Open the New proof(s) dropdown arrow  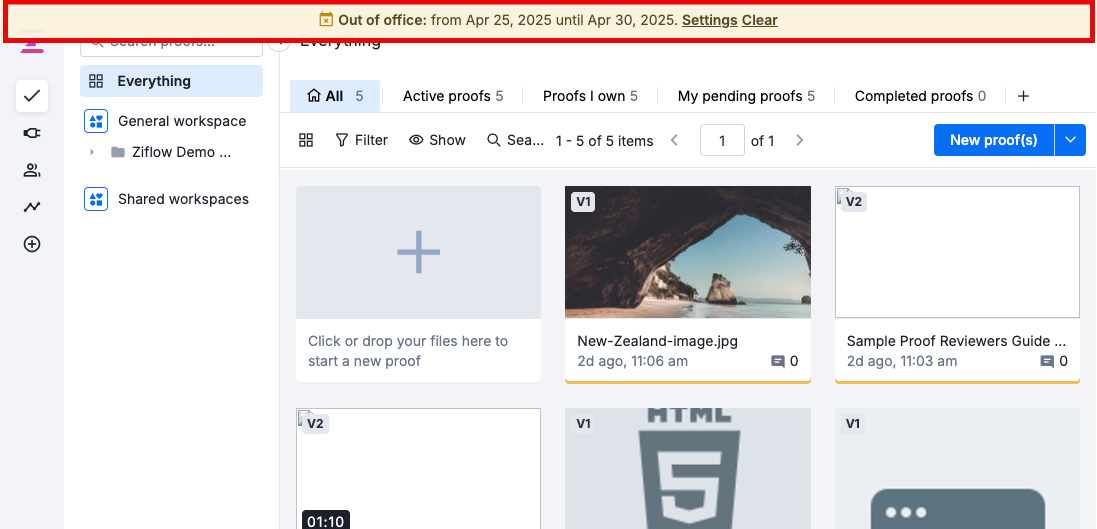(x=1070, y=140)
